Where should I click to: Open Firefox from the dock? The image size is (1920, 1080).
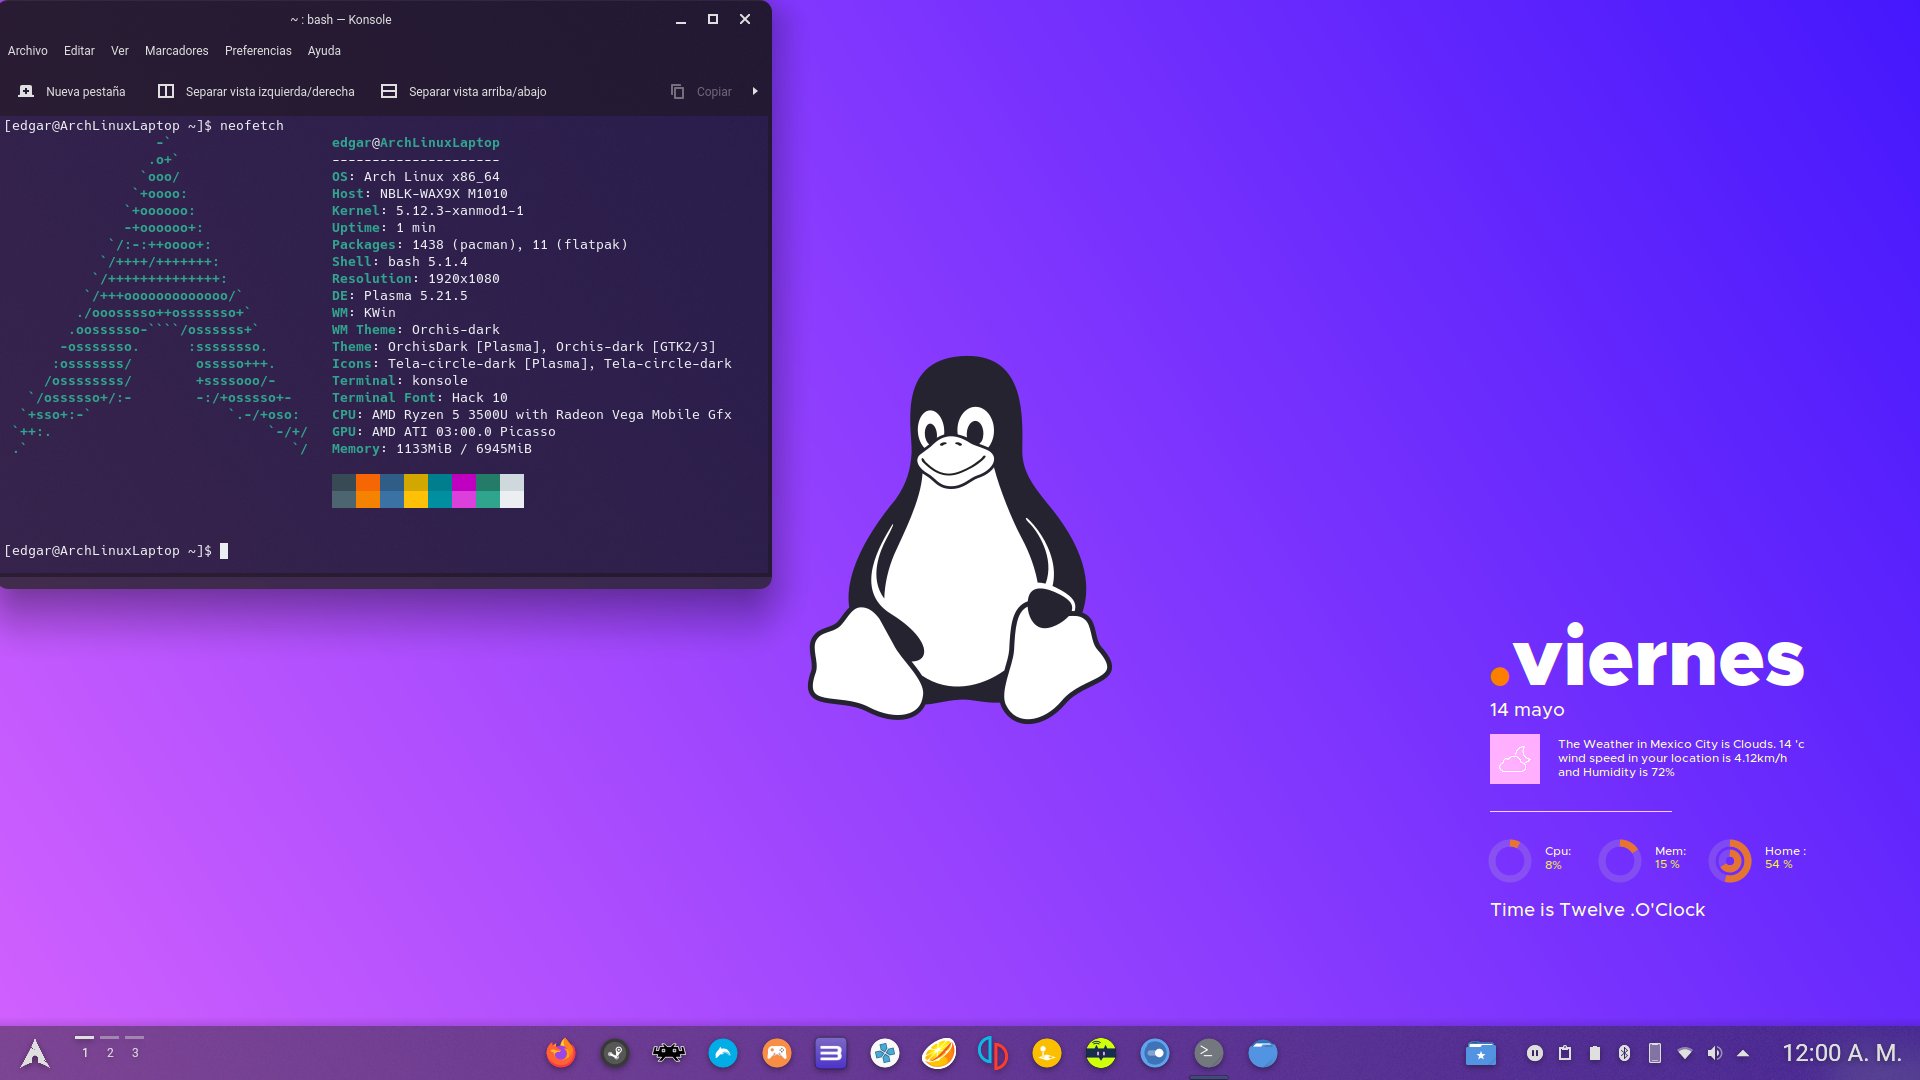click(561, 1053)
